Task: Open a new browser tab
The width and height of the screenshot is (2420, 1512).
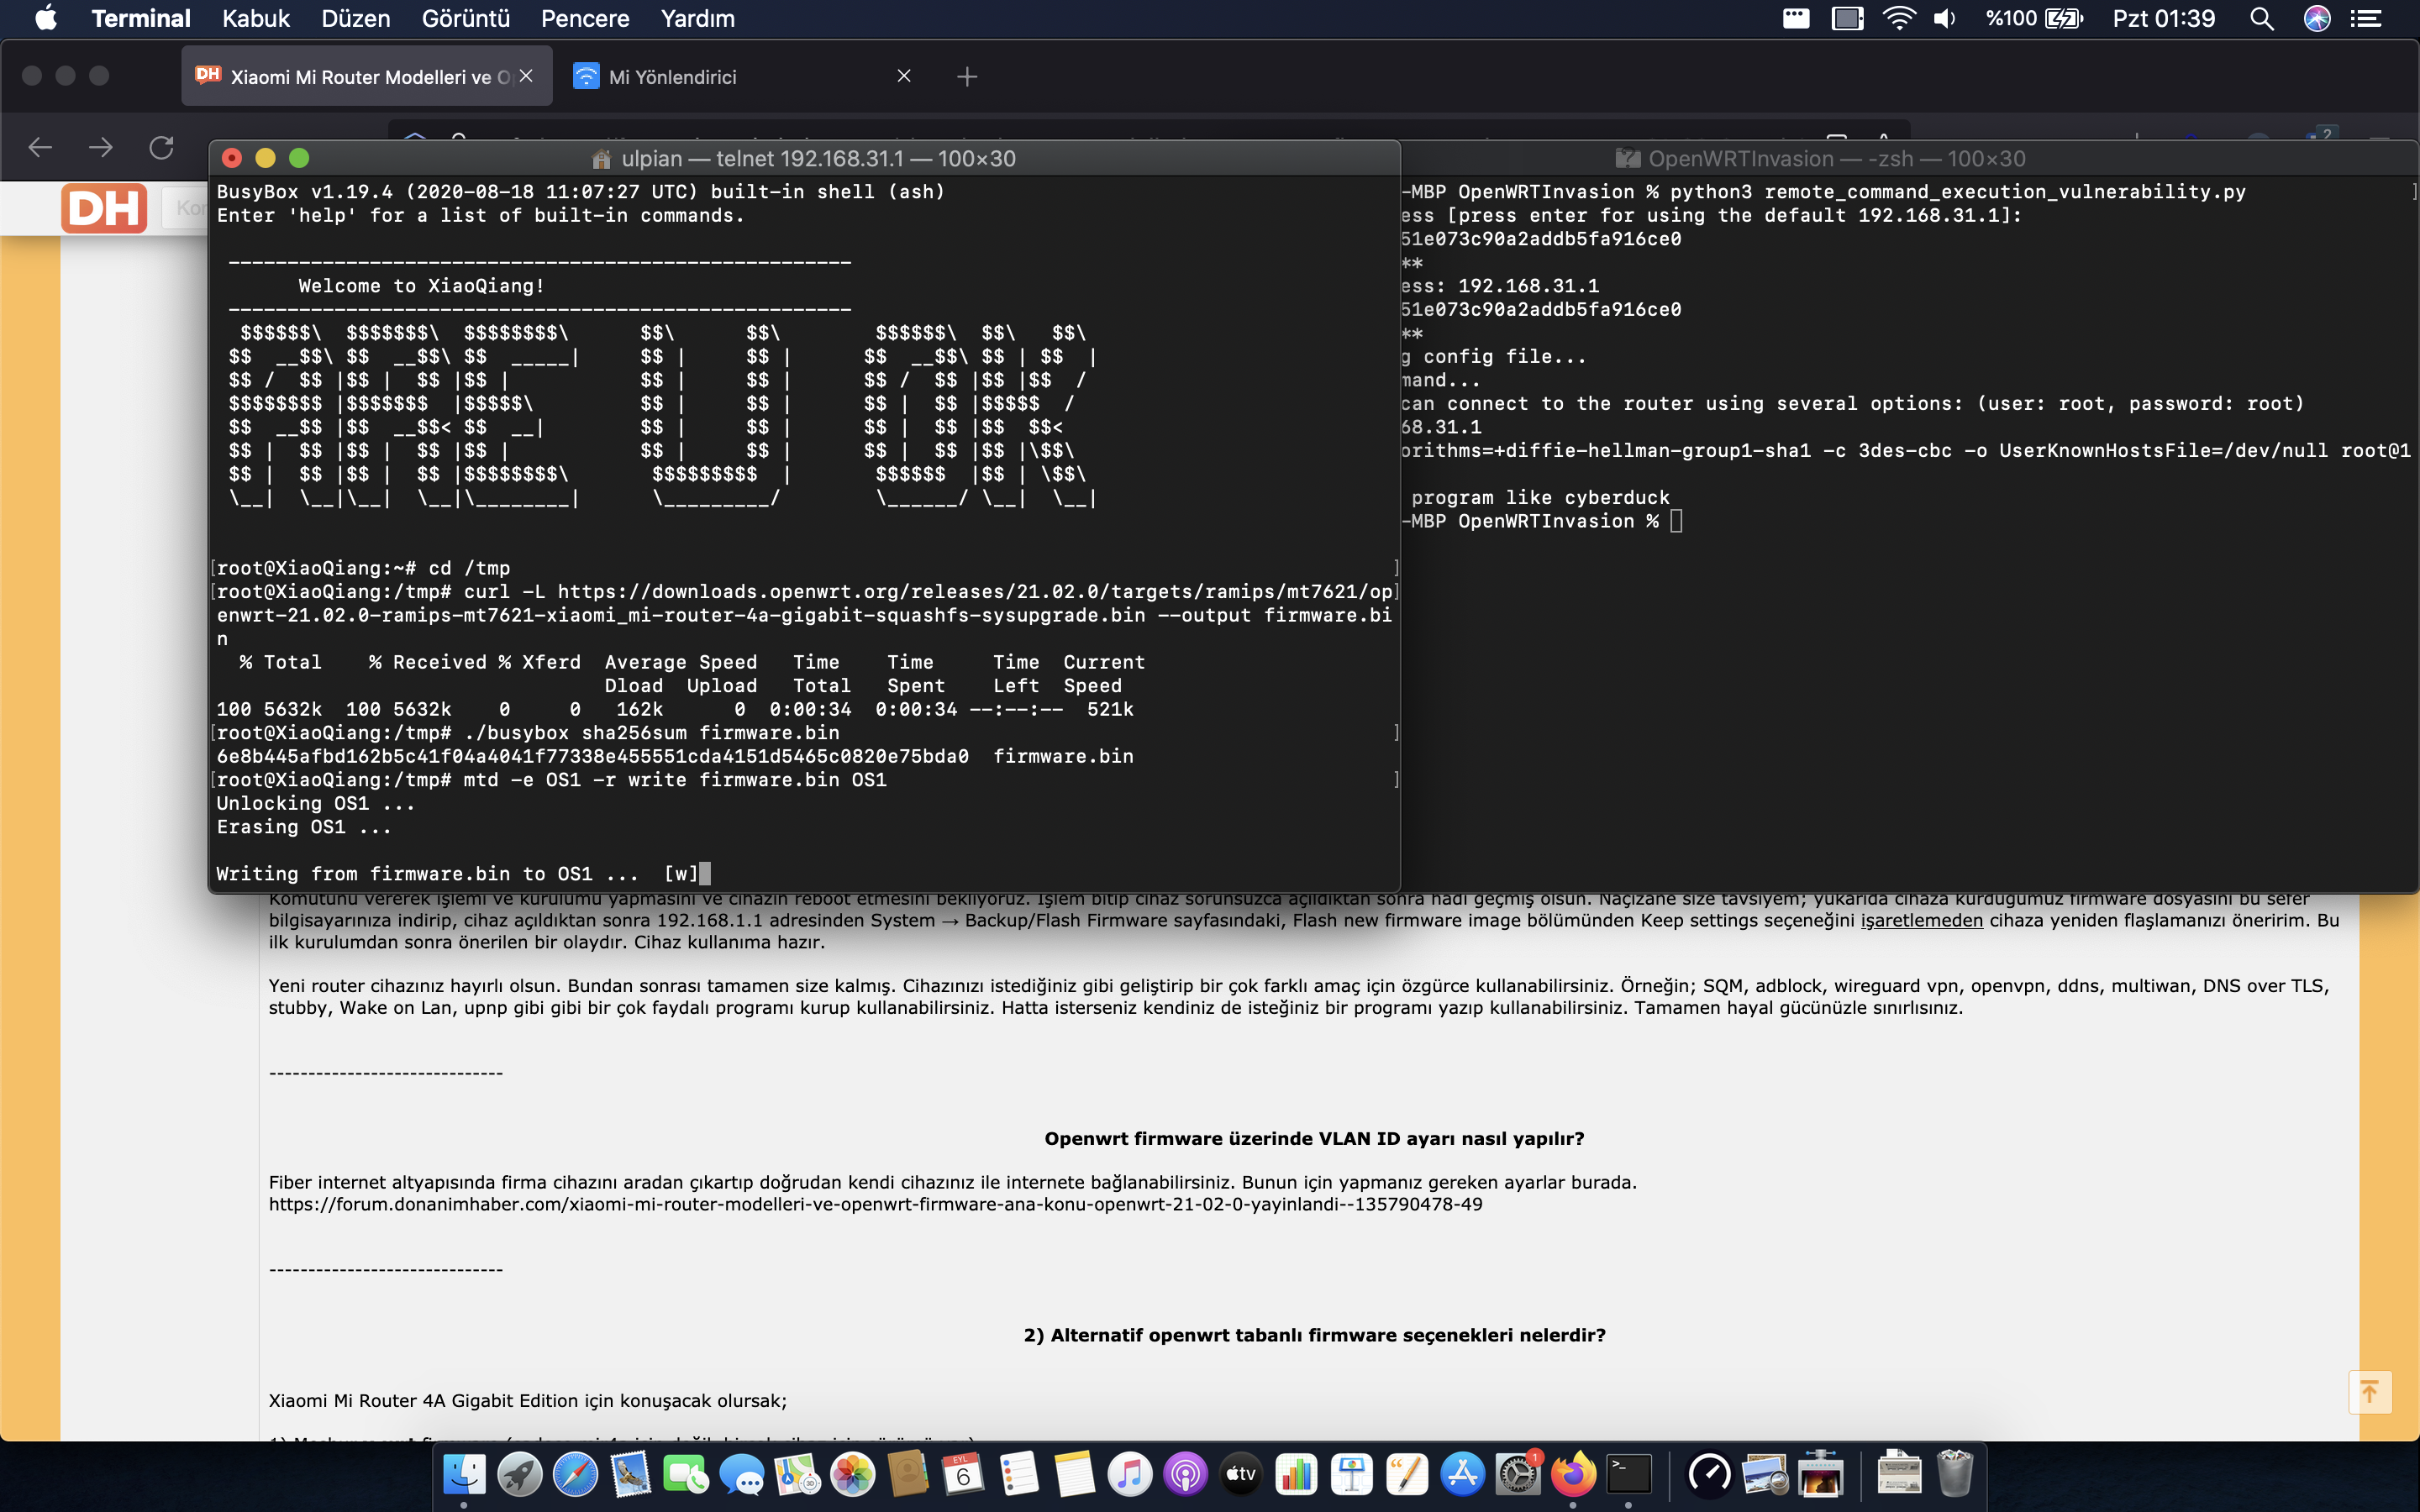Action: 967,76
